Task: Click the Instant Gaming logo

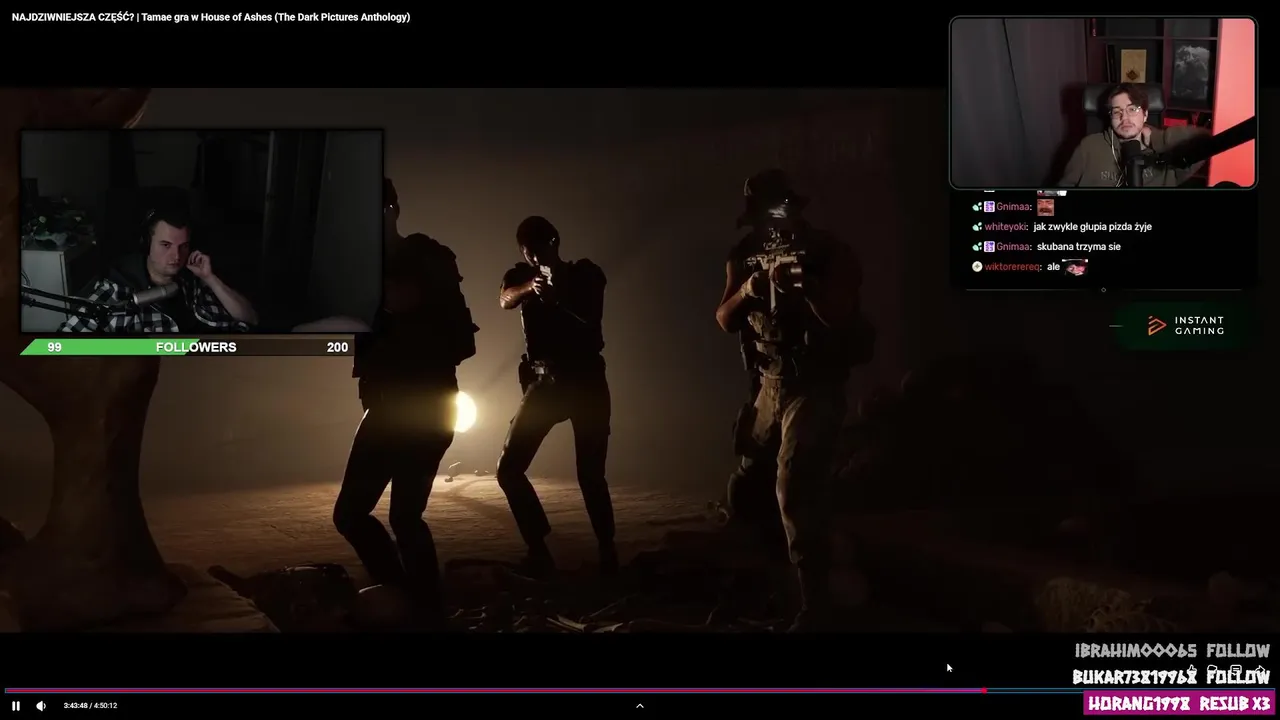Action: coord(1185,326)
